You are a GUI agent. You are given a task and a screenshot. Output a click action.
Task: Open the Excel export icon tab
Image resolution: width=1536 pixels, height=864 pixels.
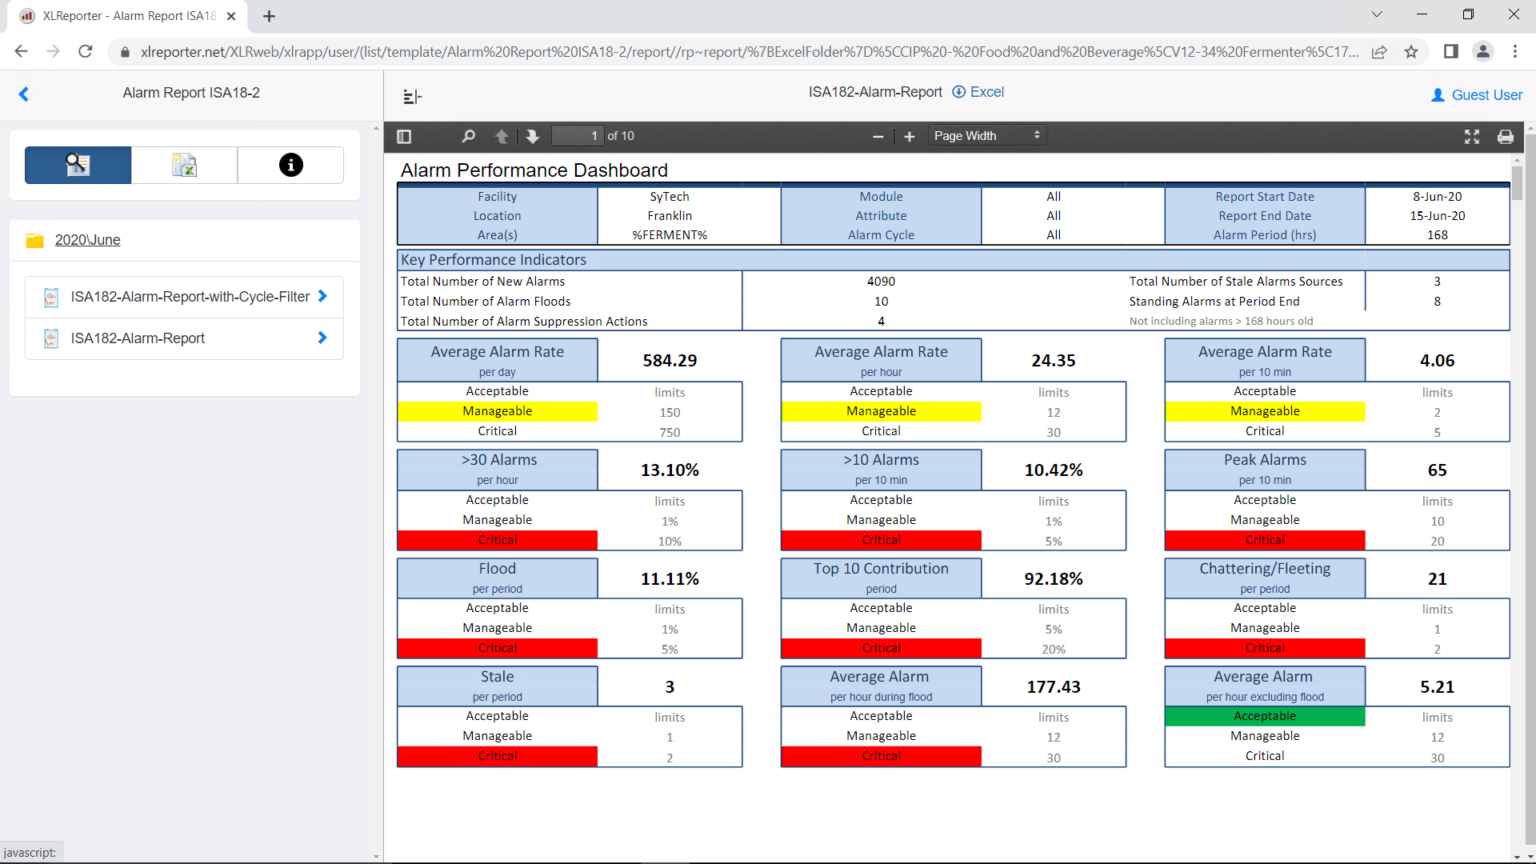184,165
